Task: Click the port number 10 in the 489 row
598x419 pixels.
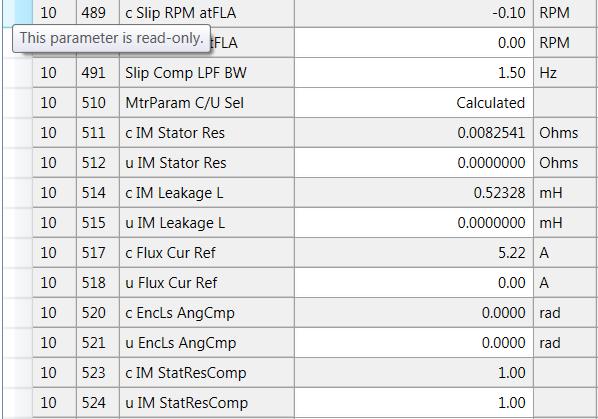Action: click(48, 13)
